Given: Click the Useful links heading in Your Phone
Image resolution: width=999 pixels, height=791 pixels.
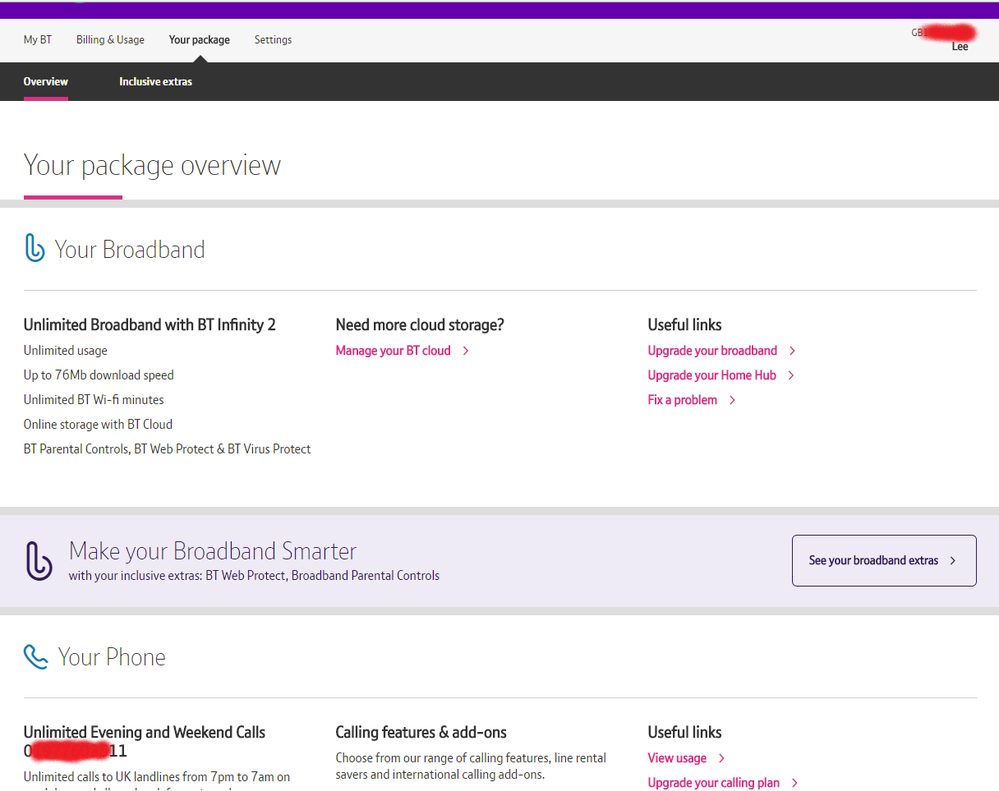Looking at the screenshot, I should click(x=685, y=732).
